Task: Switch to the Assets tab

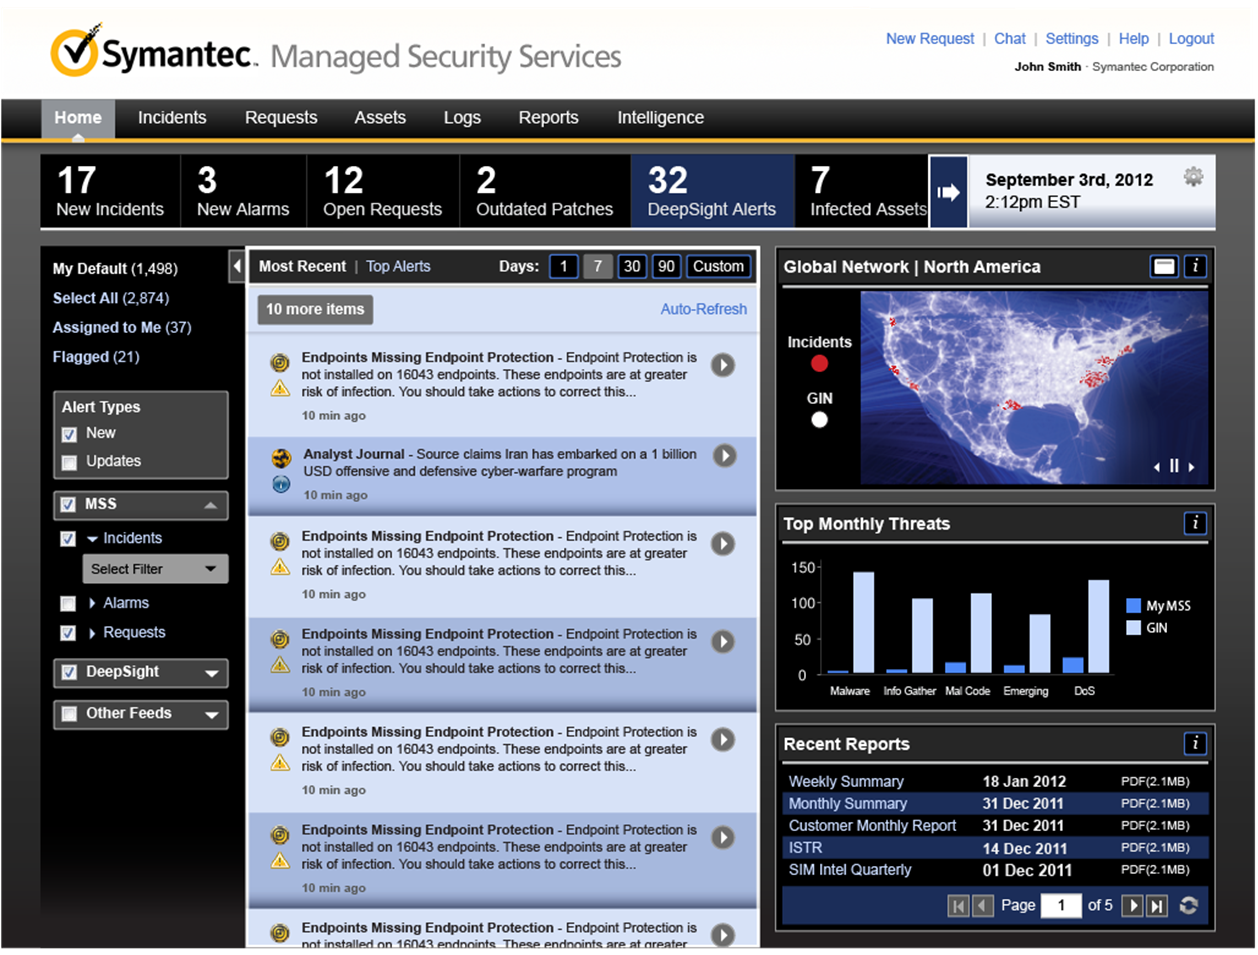Action: (380, 118)
